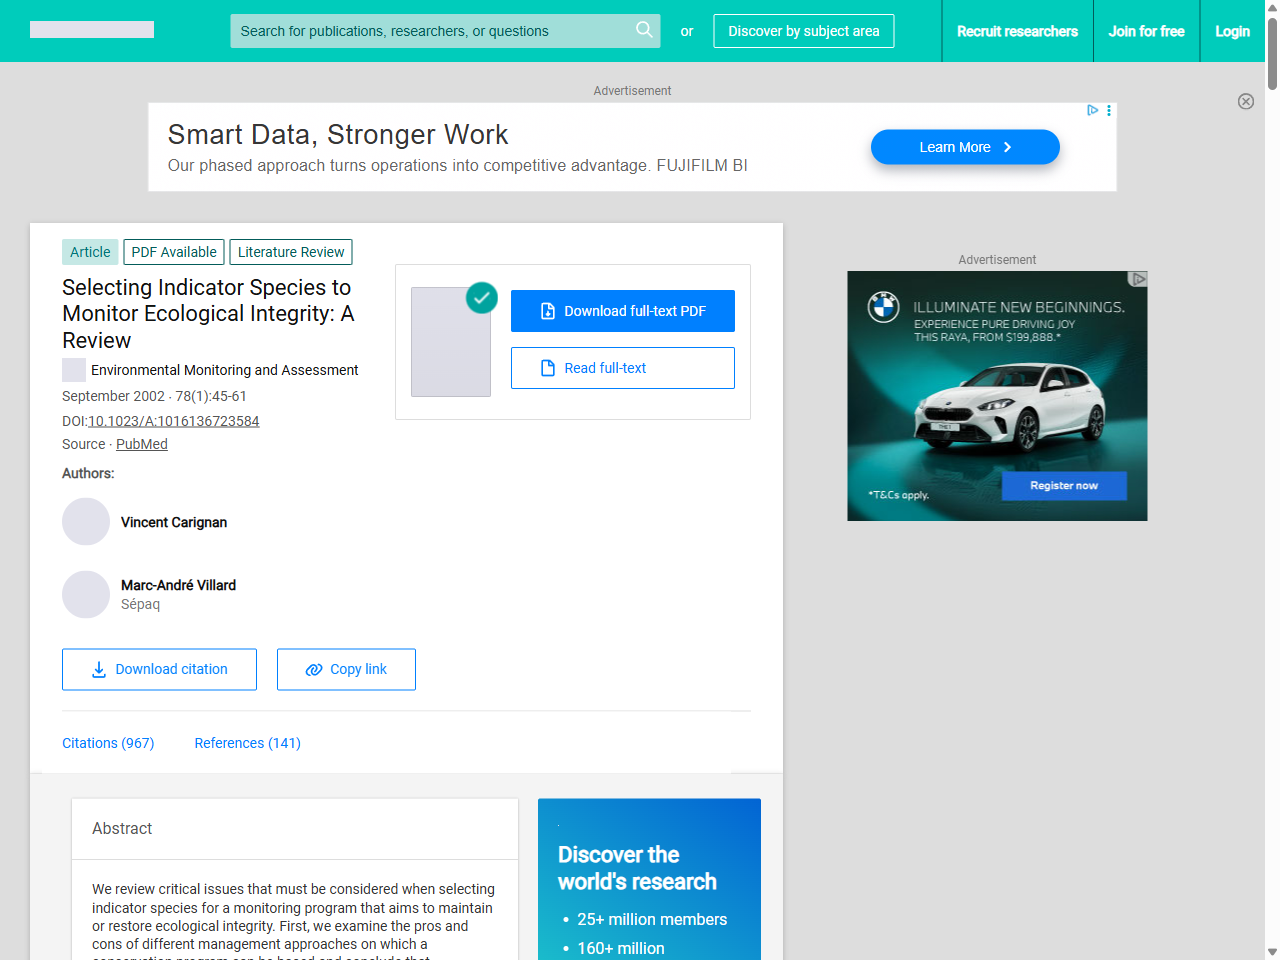This screenshot has width=1280, height=960.
Task: Open the PubMed source link
Action: click(141, 443)
